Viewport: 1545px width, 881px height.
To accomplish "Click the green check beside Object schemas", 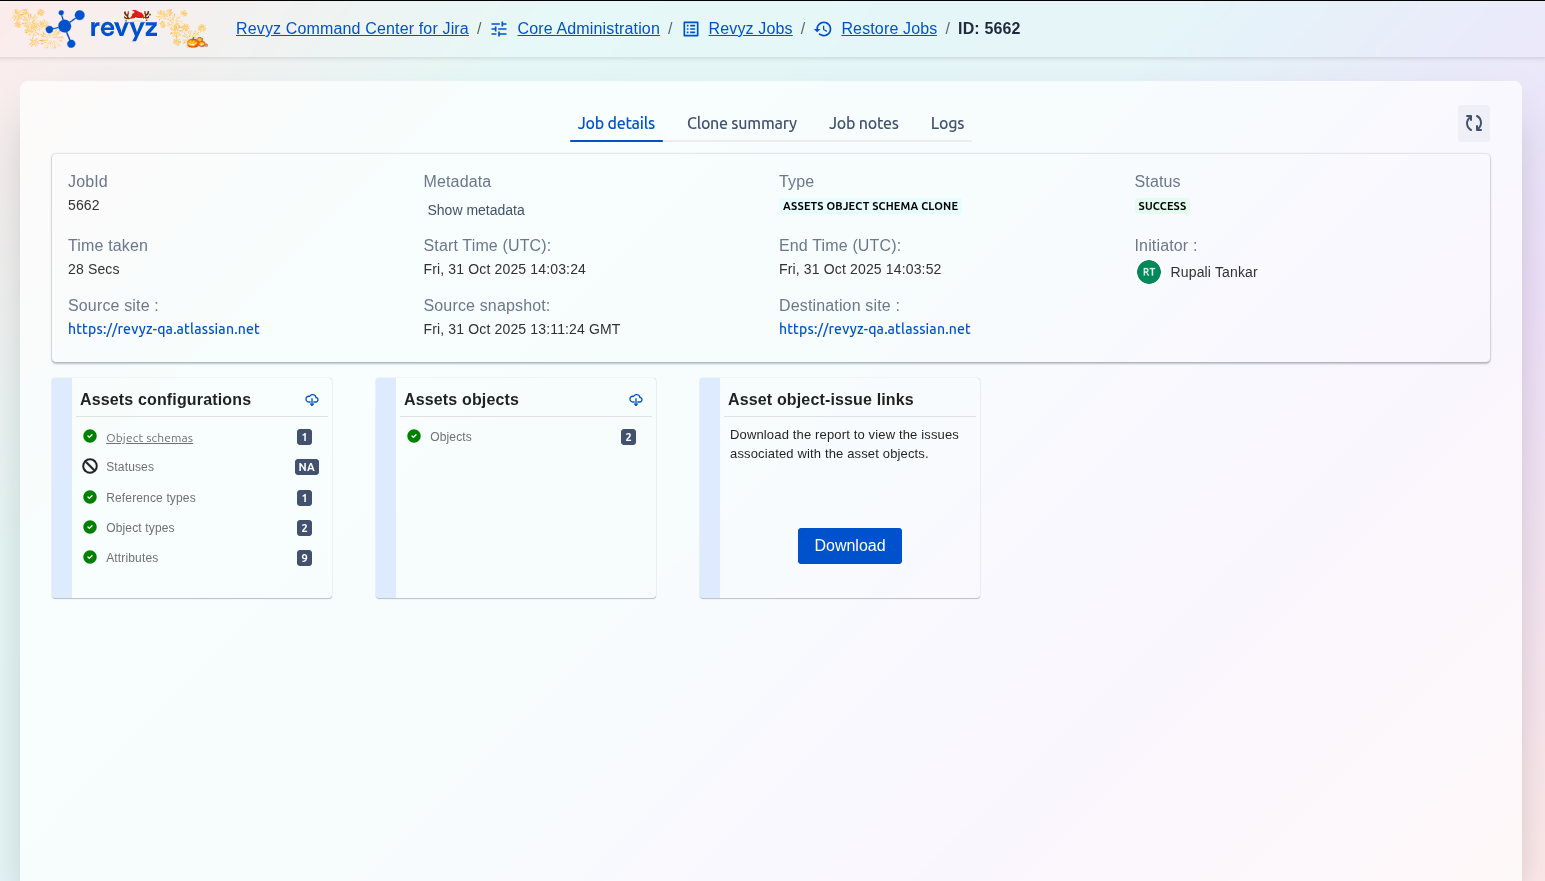I will coord(90,437).
